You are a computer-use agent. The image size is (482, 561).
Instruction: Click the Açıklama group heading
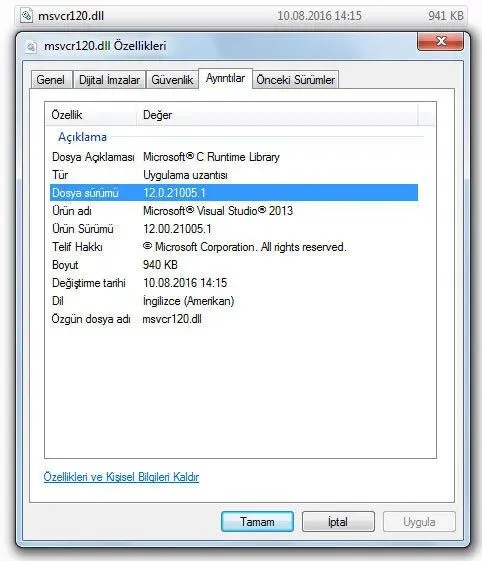click(x=82, y=137)
